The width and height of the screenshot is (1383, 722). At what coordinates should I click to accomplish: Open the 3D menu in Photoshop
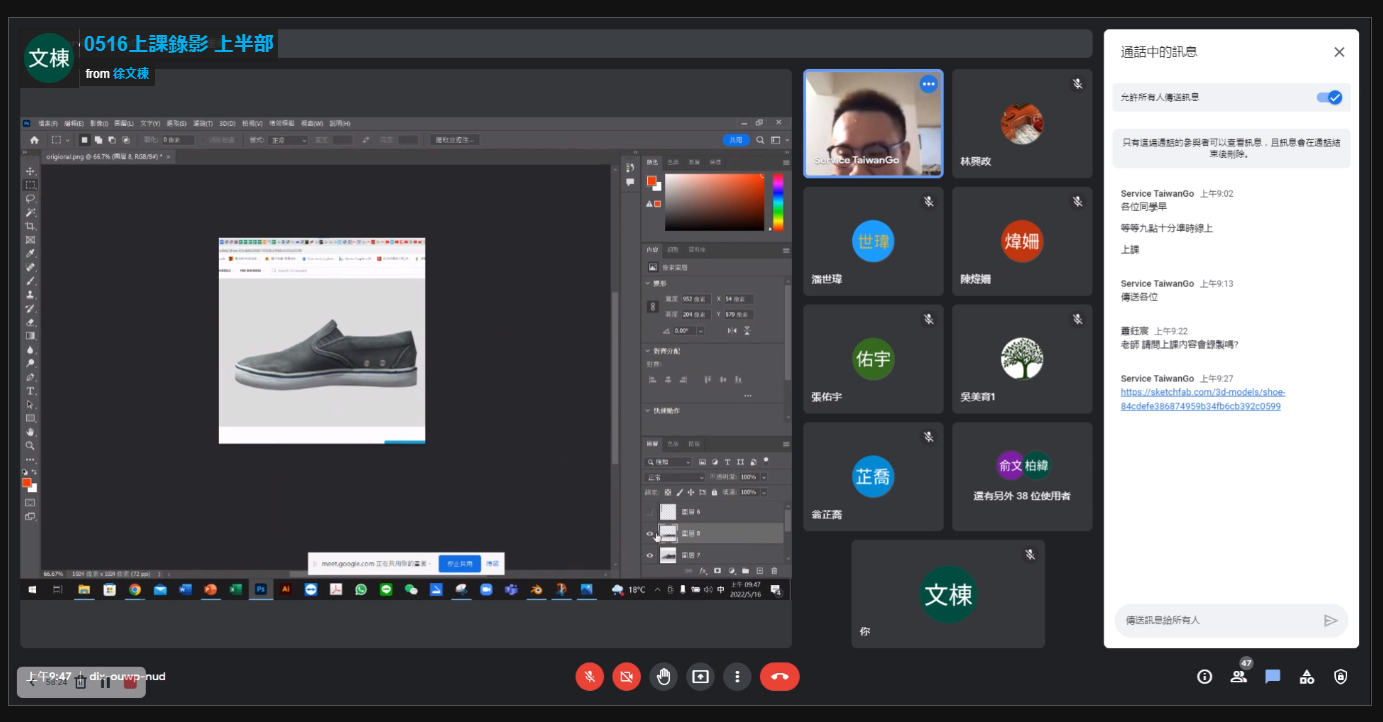pyautogui.click(x=227, y=123)
